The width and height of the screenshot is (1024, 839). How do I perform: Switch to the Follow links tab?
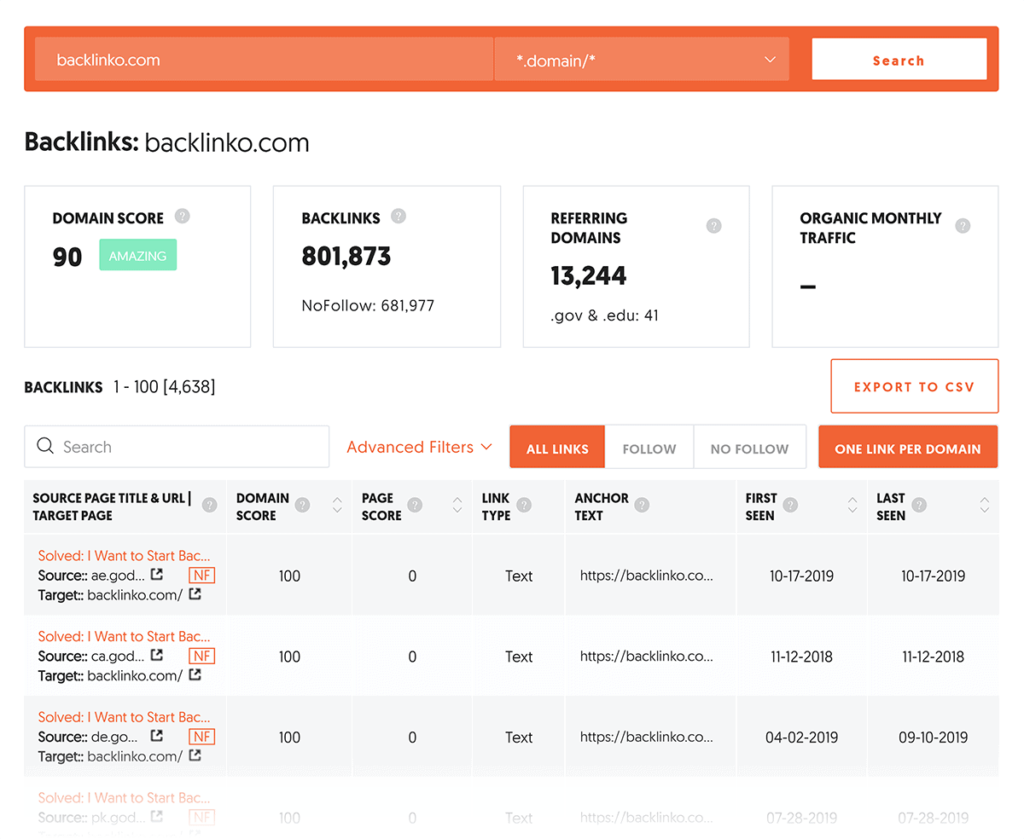tap(649, 448)
